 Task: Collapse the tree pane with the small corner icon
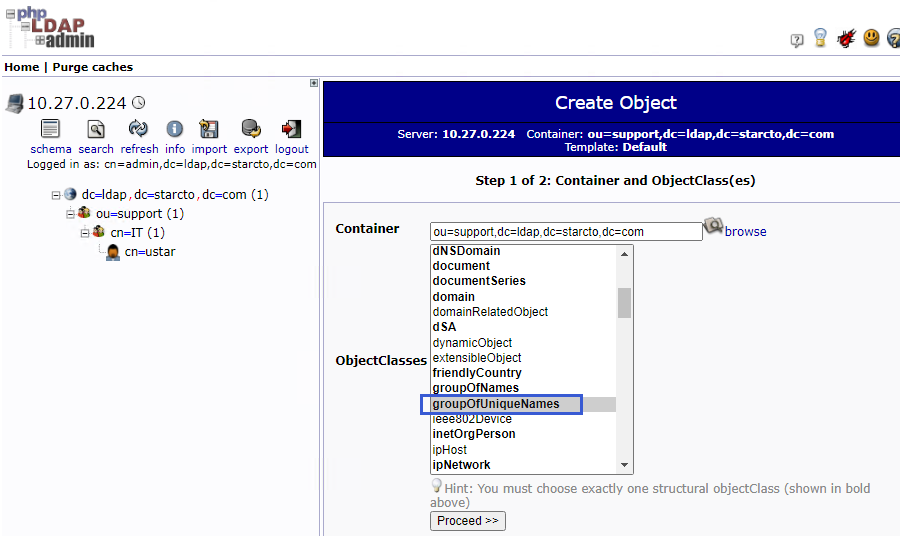[314, 83]
